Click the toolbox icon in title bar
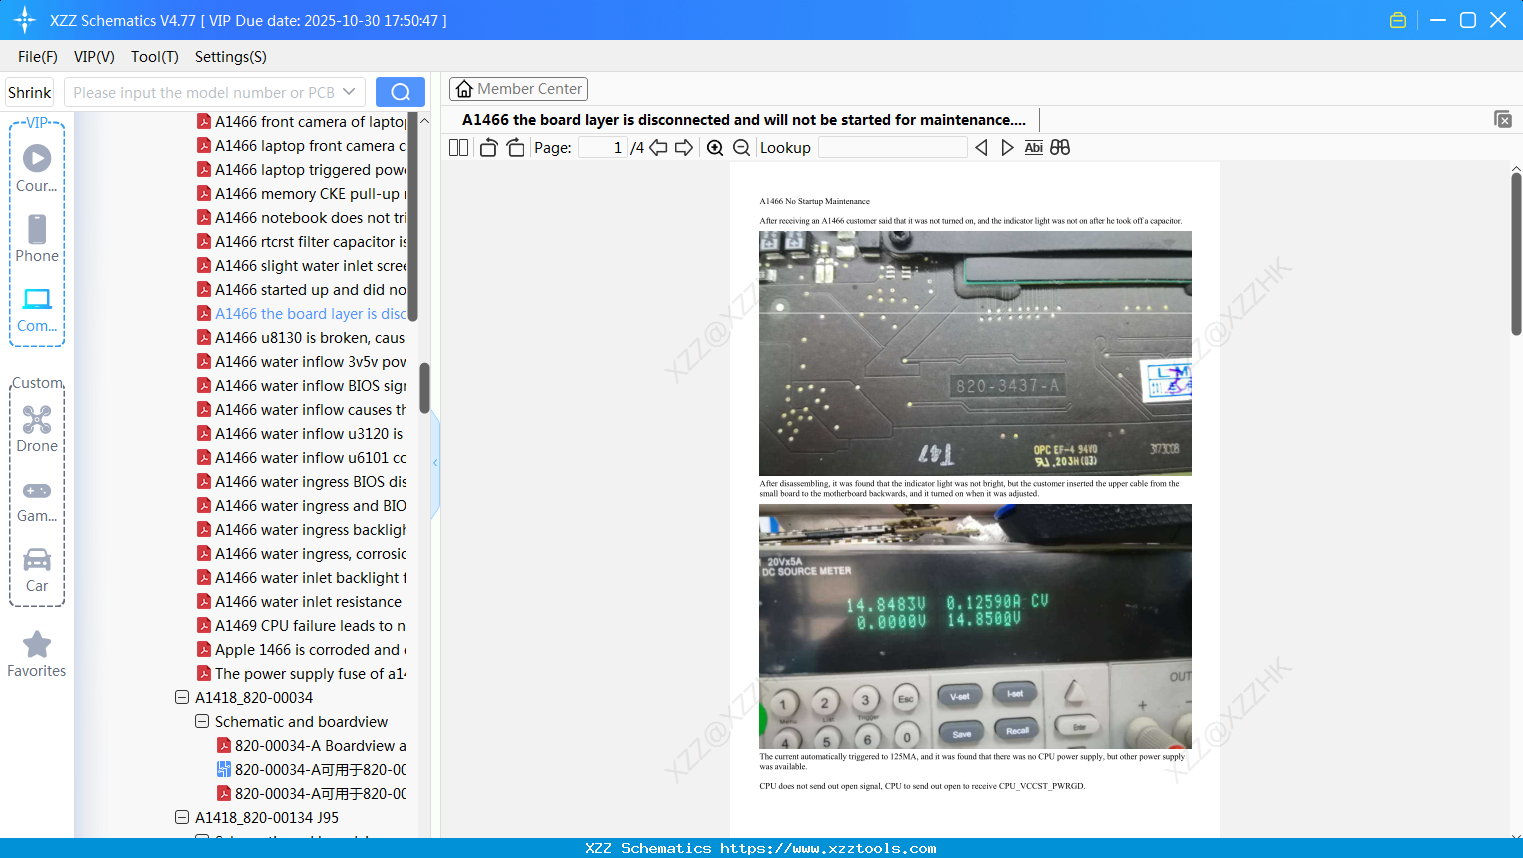1523x858 pixels. 1398,20
